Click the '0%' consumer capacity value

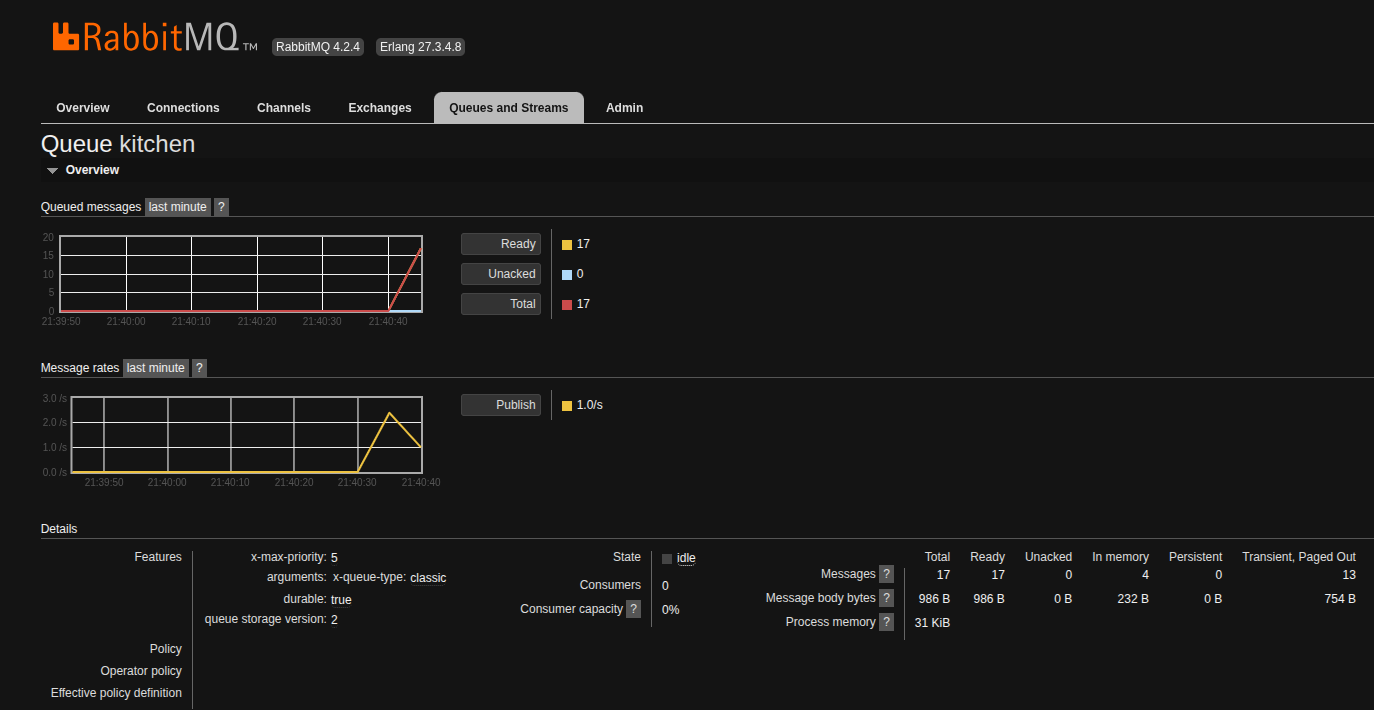(671, 609)
